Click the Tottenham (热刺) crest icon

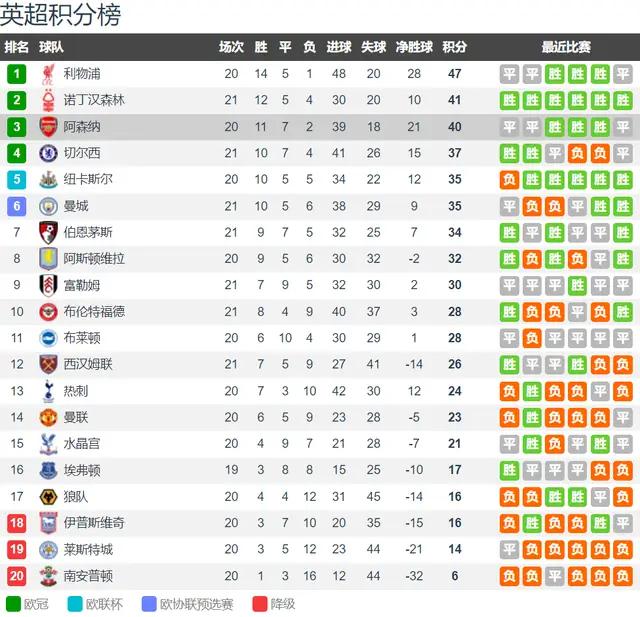(47, 390)
